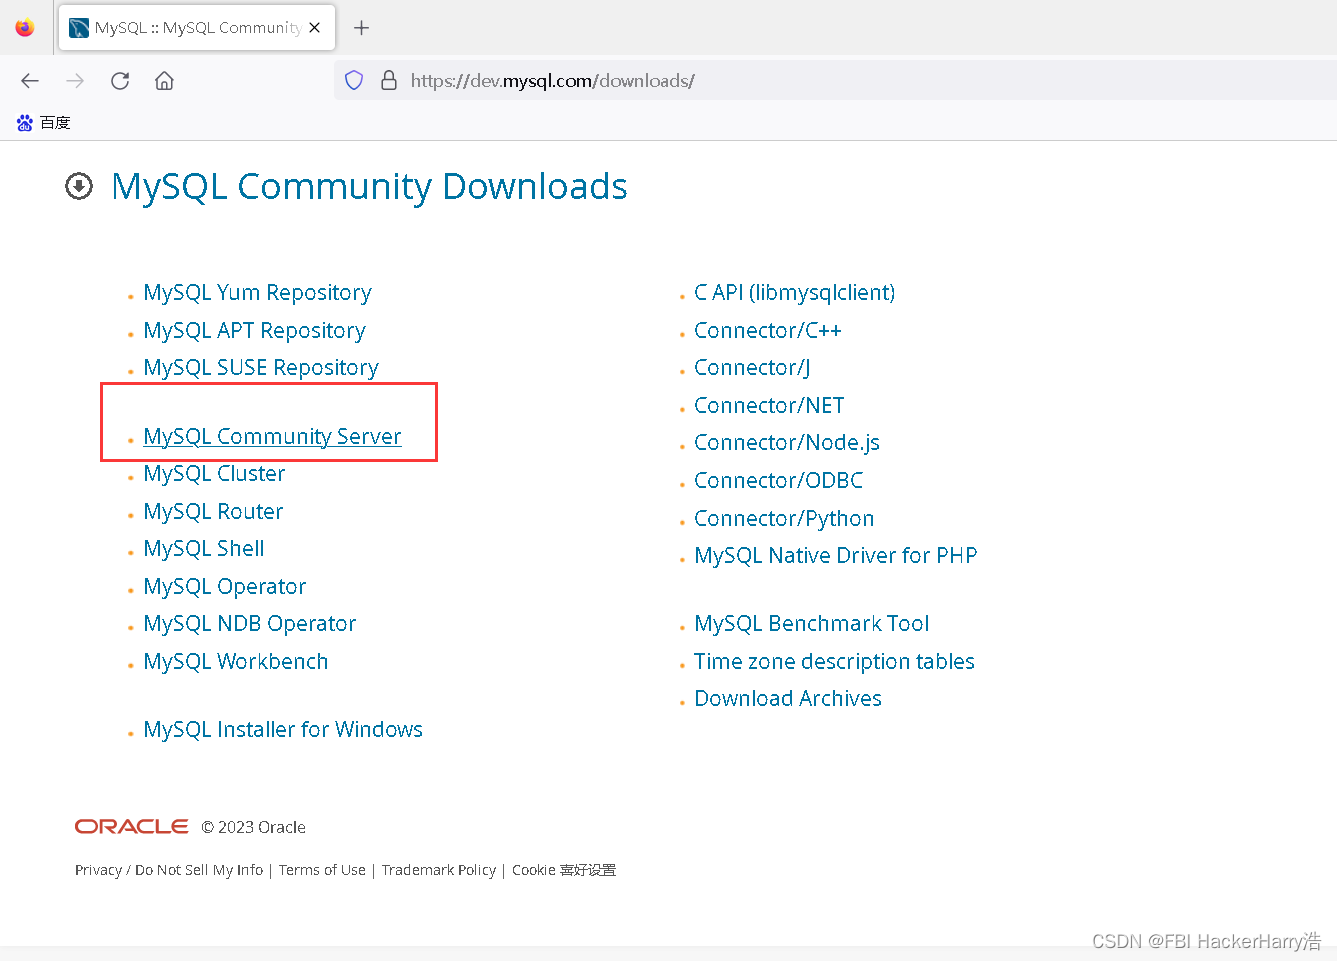Click the download circle icon beside heading
The height and width of the screenshot is (961, 1337).
[x=79, y=186]
